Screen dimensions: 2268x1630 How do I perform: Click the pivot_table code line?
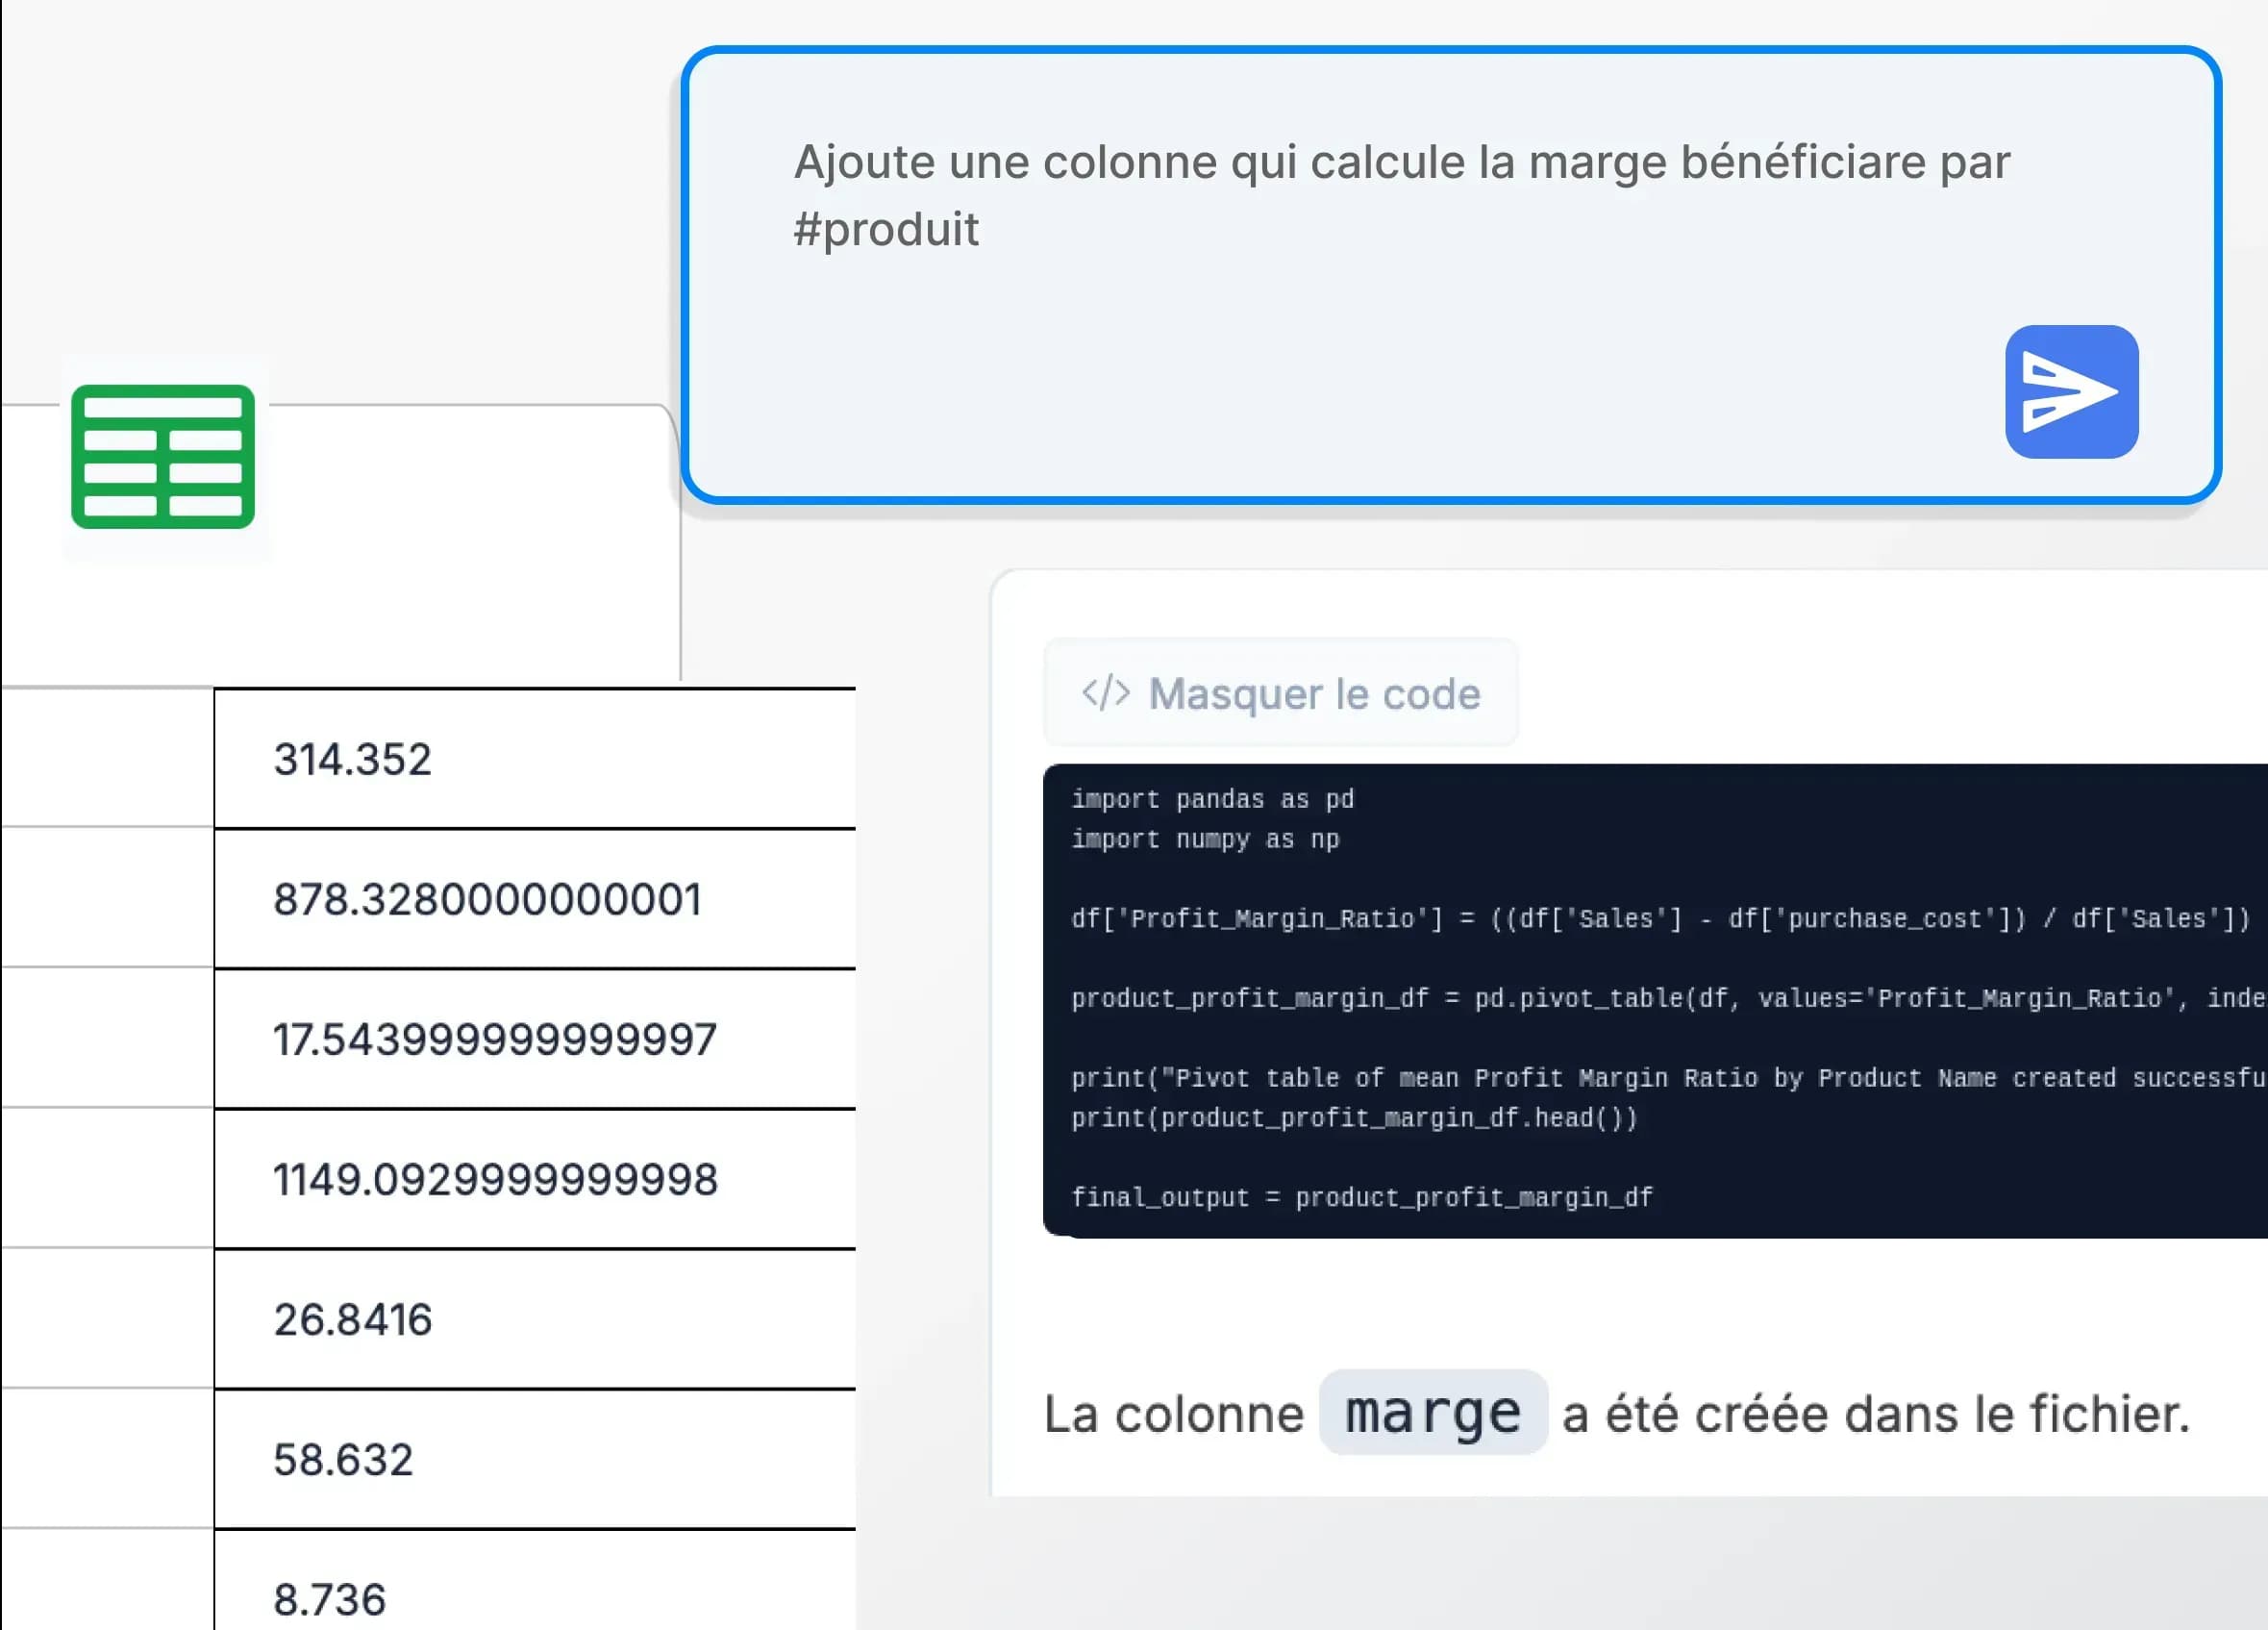[1659, 998]
